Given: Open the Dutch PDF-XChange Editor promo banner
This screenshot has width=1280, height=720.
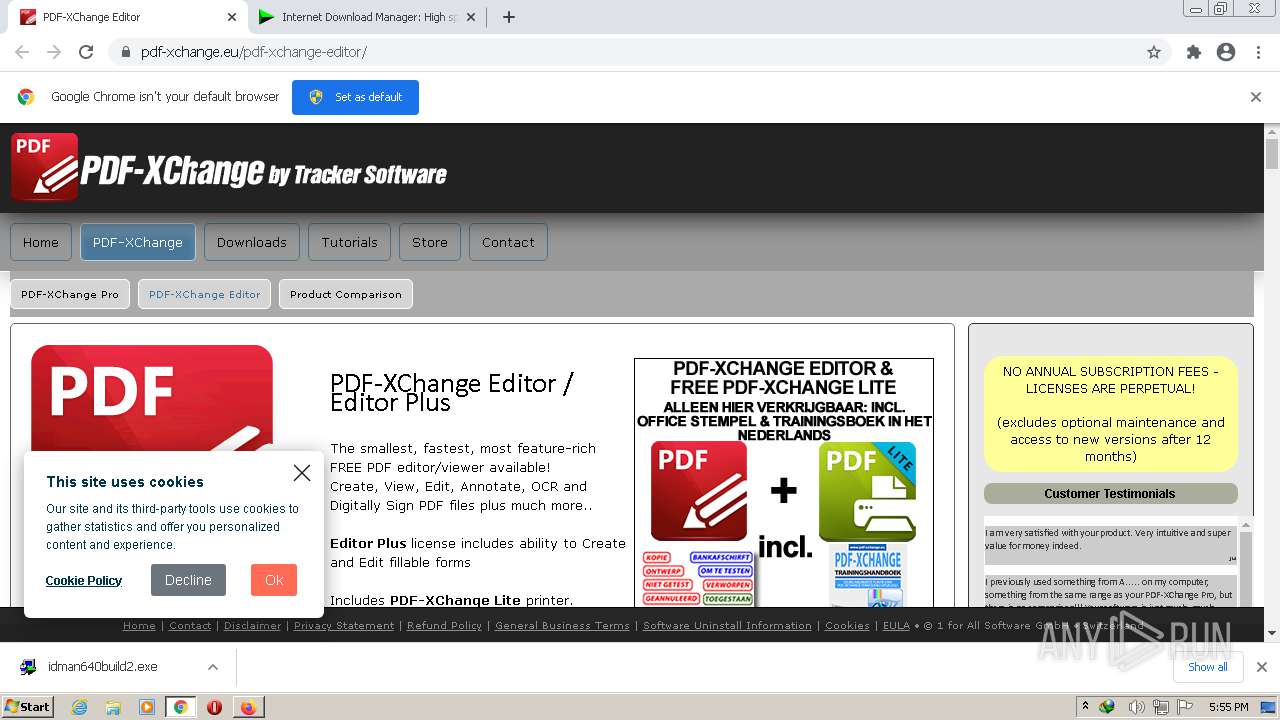Looking at the screenshot, I should point(784,482).
